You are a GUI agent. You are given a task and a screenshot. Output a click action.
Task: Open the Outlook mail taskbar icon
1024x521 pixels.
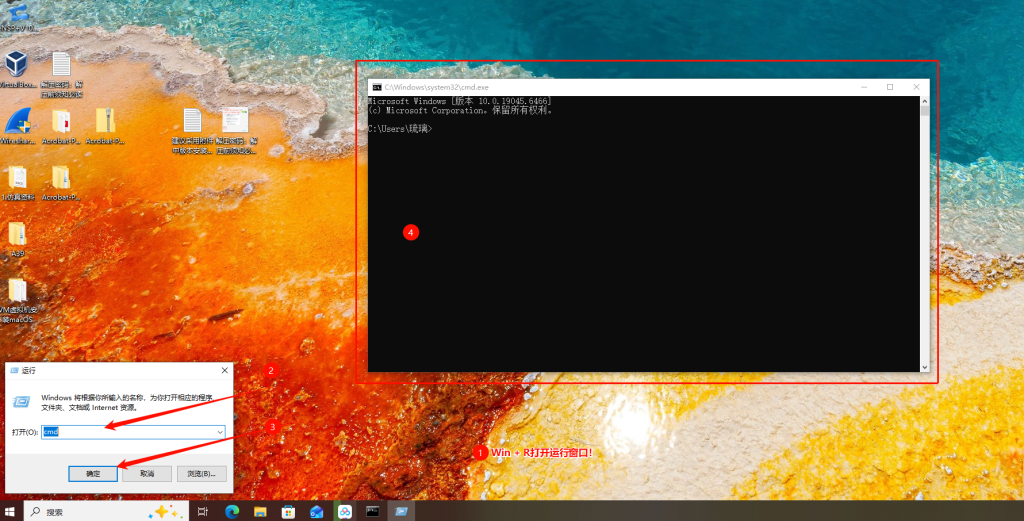pos(316,511)
